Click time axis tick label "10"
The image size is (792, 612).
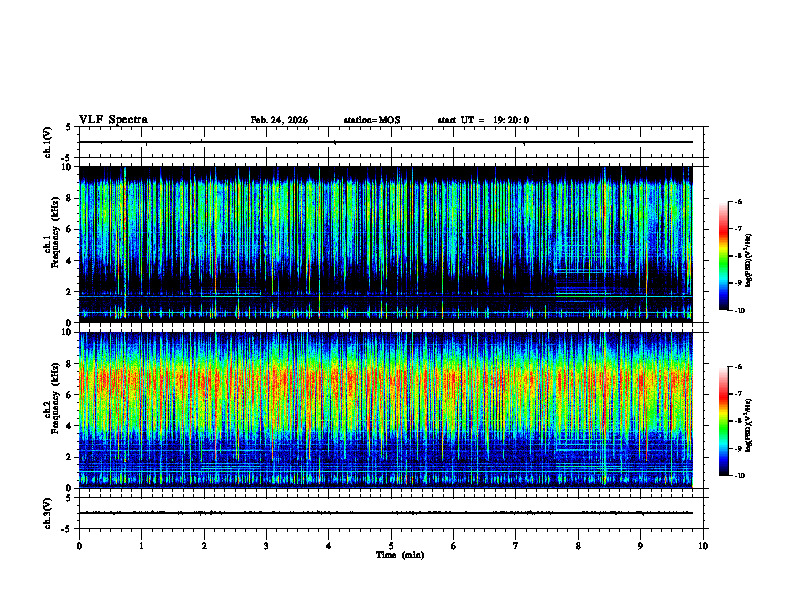[703, 546]
